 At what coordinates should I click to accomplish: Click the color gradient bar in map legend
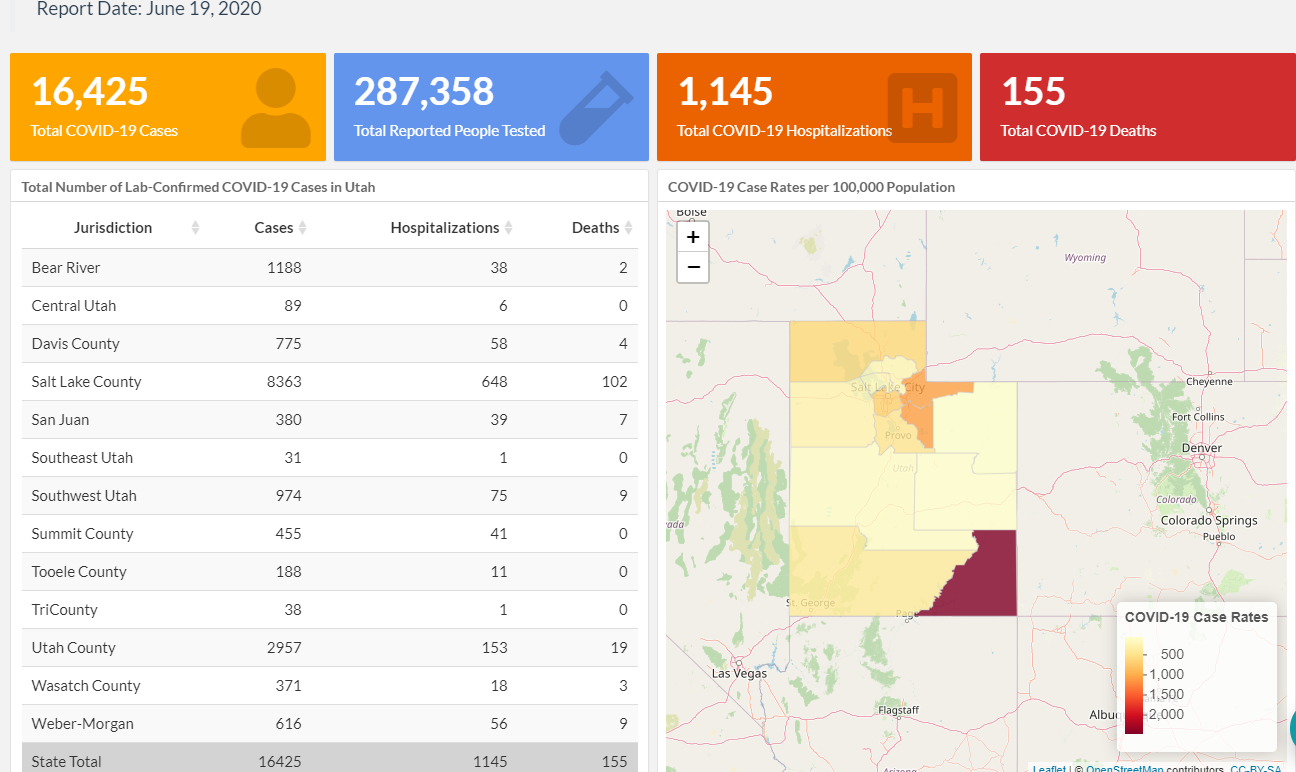point(1134,685)
